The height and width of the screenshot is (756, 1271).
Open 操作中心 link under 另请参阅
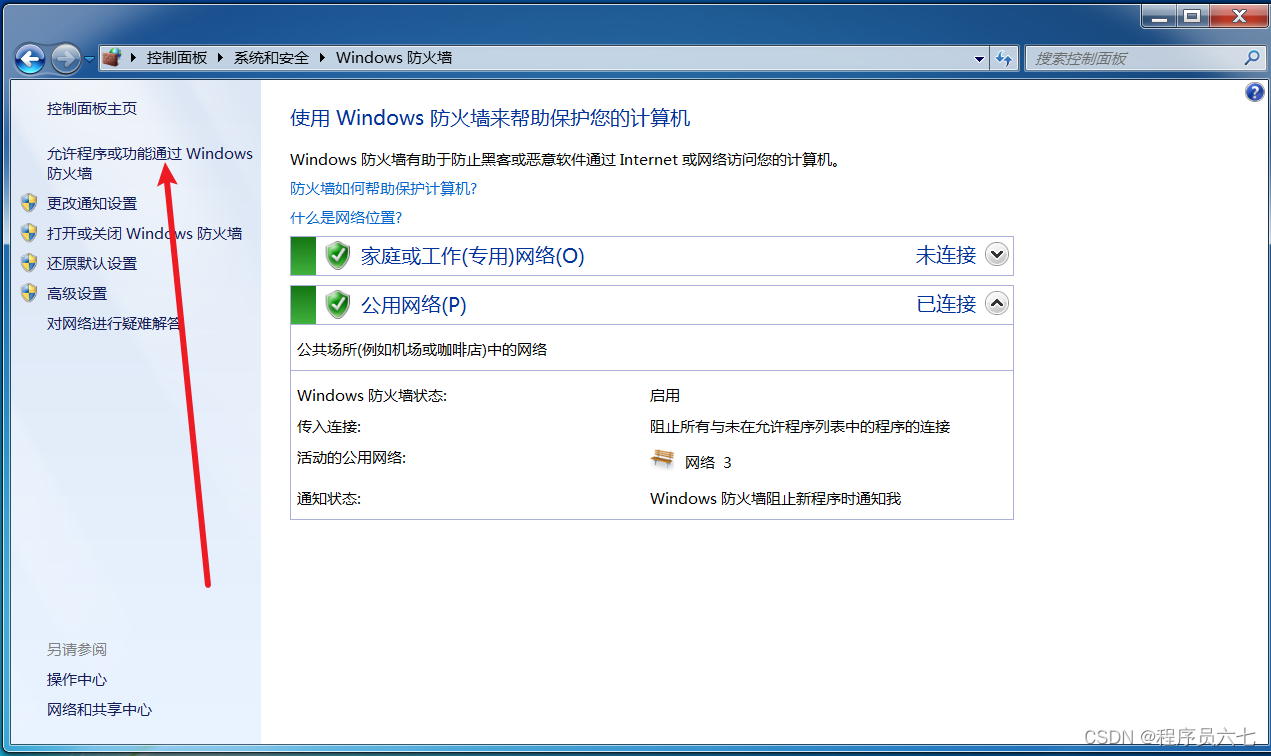coord(77,679)
